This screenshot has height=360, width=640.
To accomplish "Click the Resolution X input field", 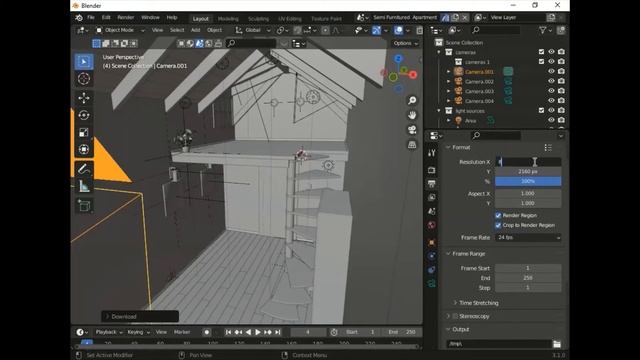I will pos(528,162).
